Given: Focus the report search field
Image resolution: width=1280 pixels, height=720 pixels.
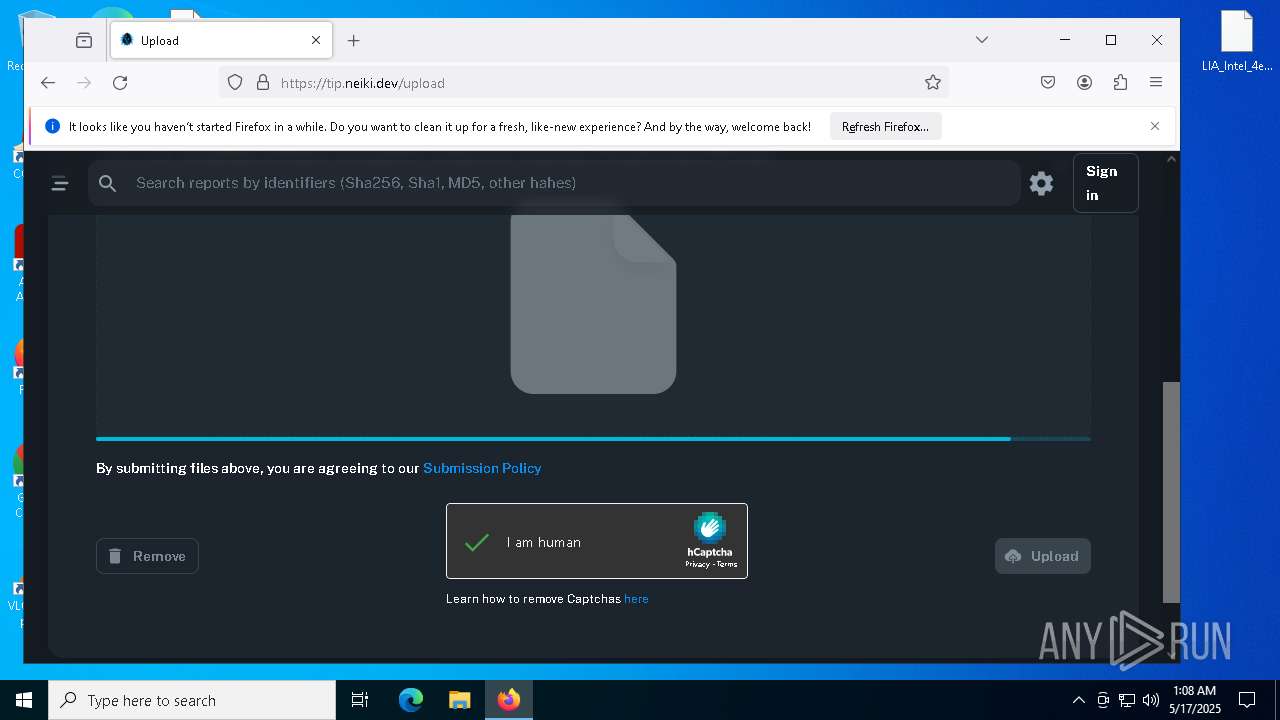Looking at the screenshot, I should point(553,183).
